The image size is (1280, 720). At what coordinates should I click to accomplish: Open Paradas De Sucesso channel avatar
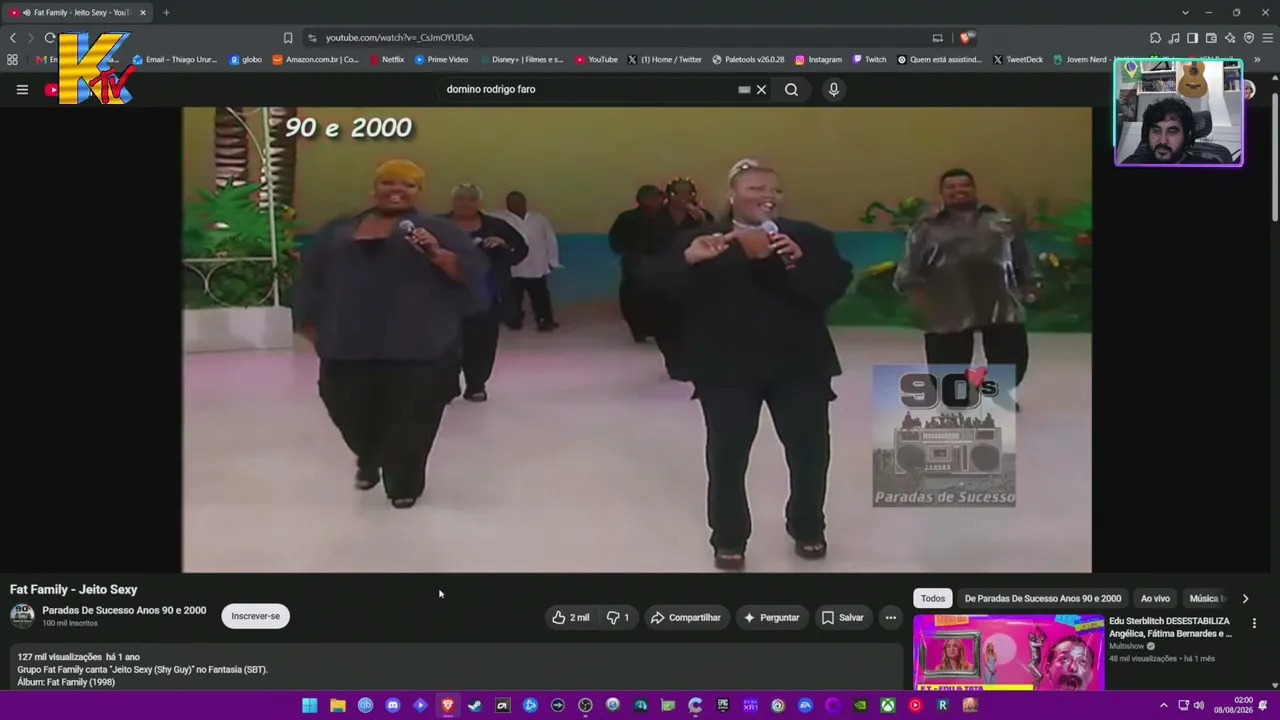pyautogui.click(x=22, y=616)
